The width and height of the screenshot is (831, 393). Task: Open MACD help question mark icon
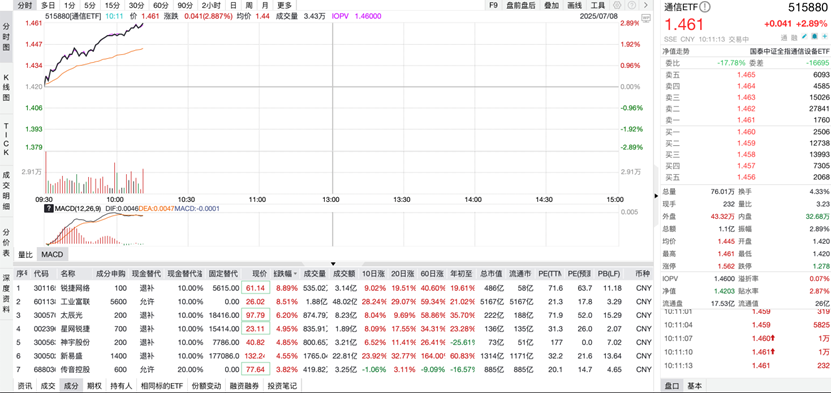coord(49,209)
